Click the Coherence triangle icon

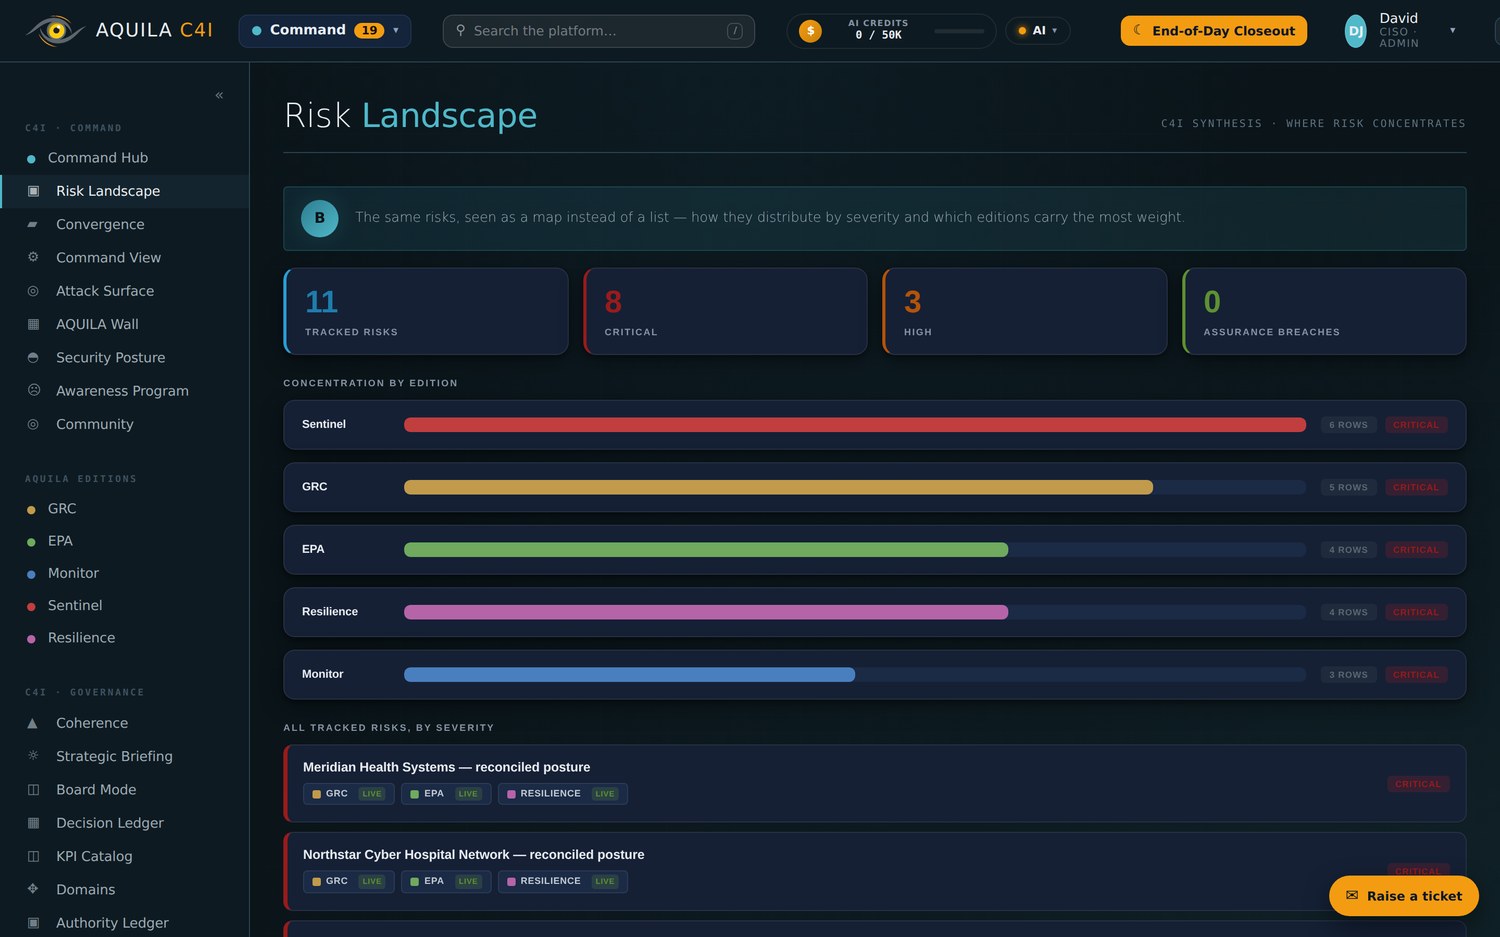pyautogui.click(x=33, y=723)
